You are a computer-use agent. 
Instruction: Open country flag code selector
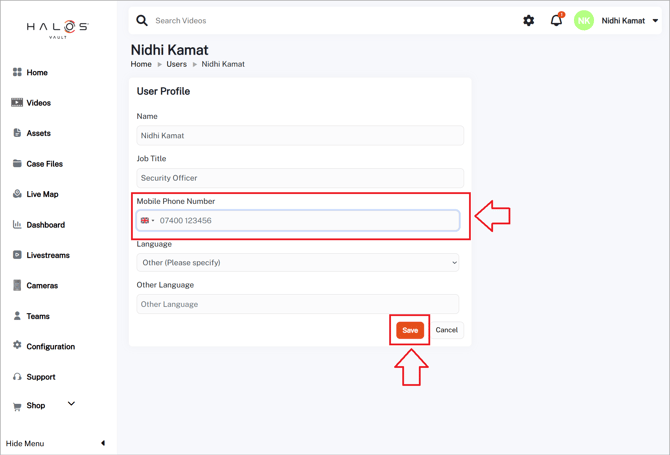(x=147, y=221)
